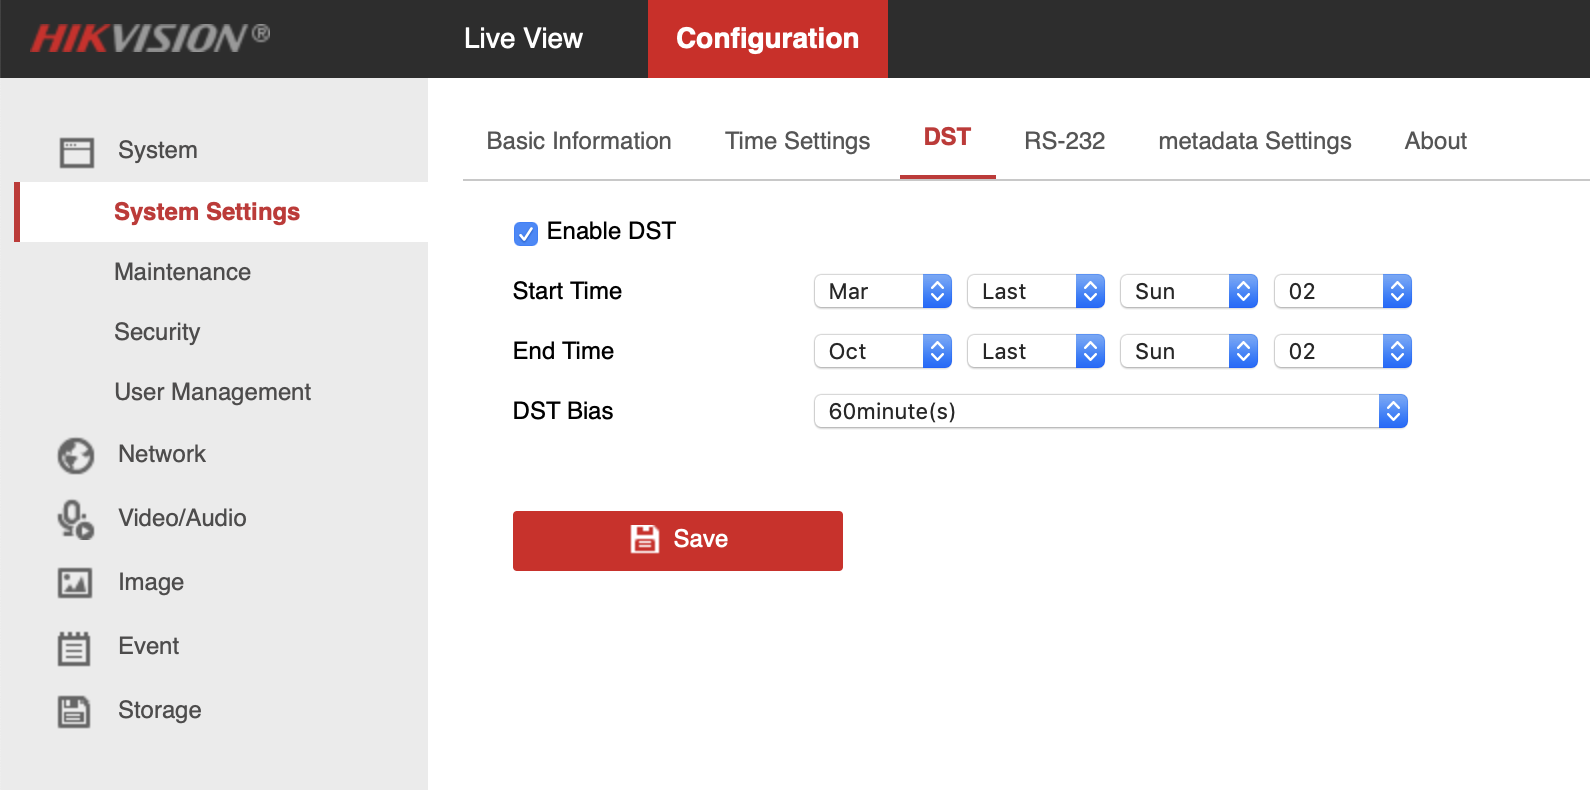Expand the DST Bias dropdown

pyautogui.click(x=1110, y=411)
